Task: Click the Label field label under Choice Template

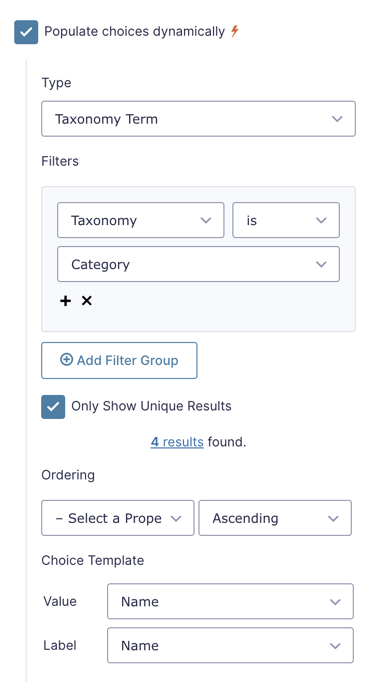Action: 60,645
